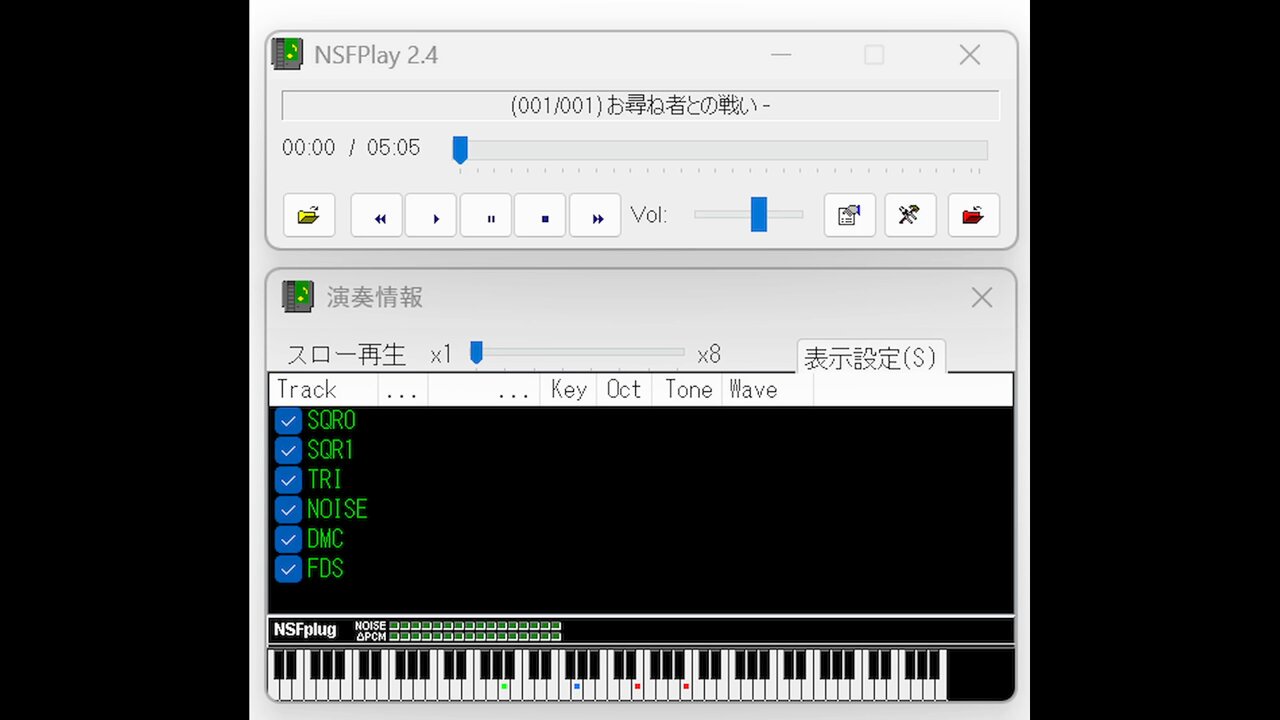Minimize the NSFPlay 2.4 window
1280x720 pixels.
tap(781, 55)
